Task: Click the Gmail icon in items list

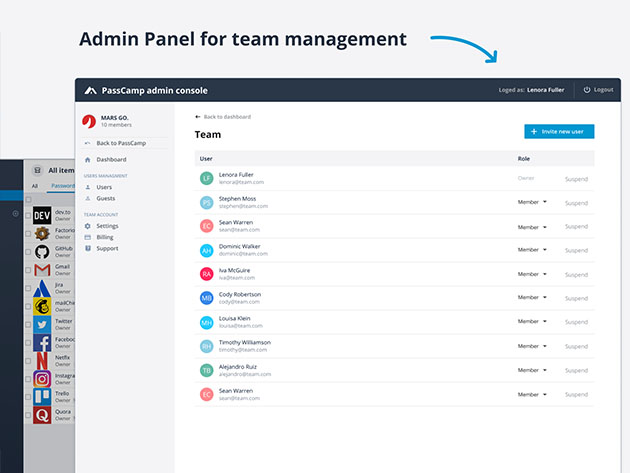Action: [42, 271]
